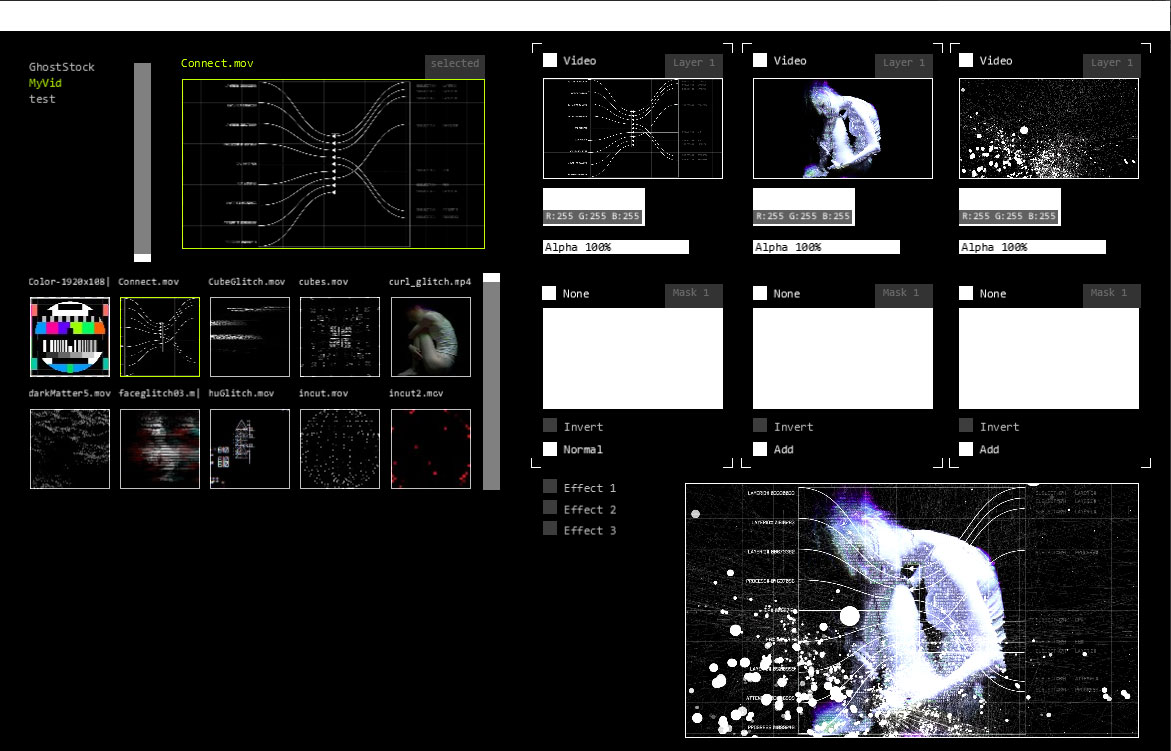Select the Color-1920x108 test pattern thumbnail
The width and height of the screenshot is (1171, 751).
click(70, 337)
